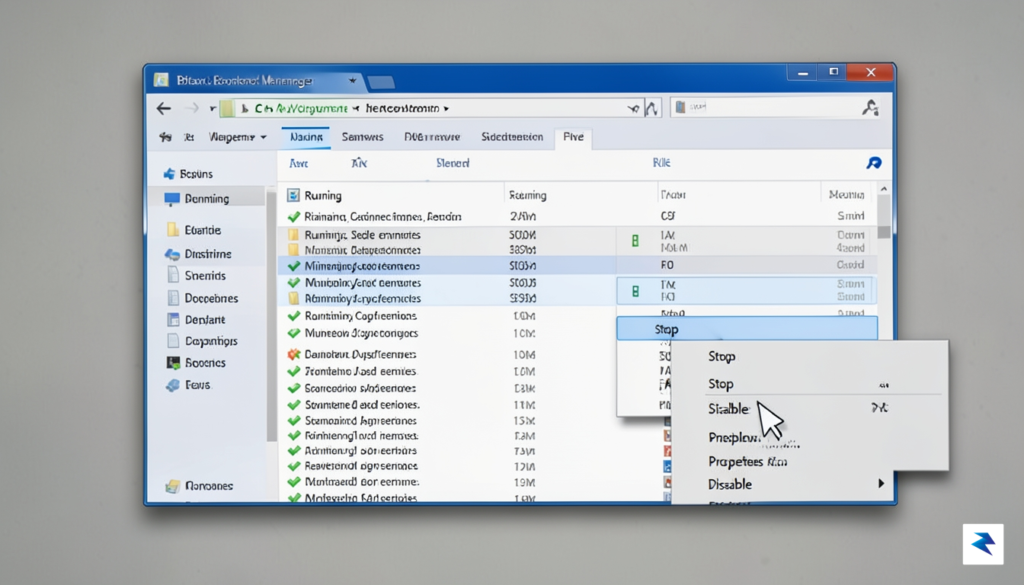Click the 'Rïle' link under the tabs
The image size is (1024, 585).
(662, 163)
